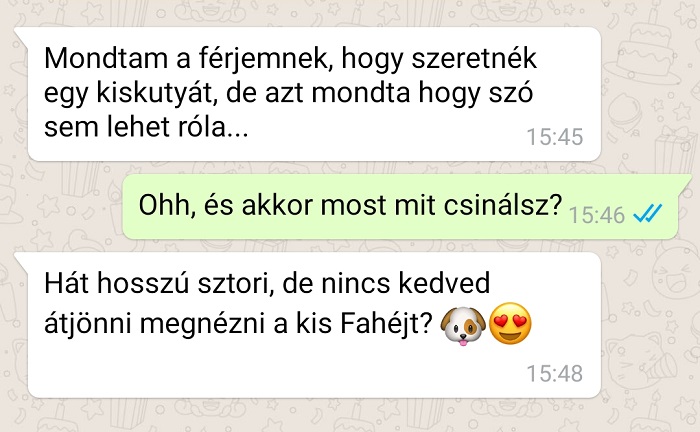The image size is (700, 432).
Task: Select the message starting "Hát hosszú sztori"
Action: pyautogui.click(x=308, y=325)
